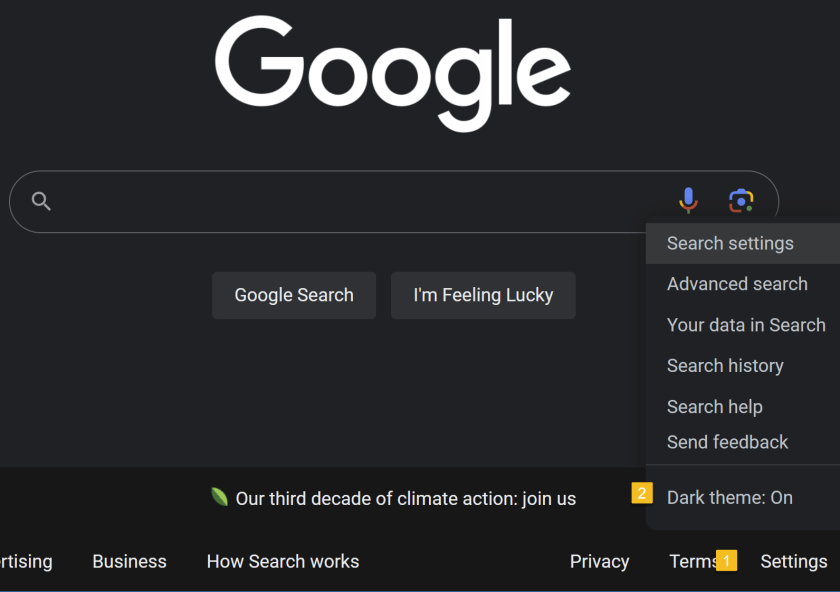Click the green leaf climate icon
The width and height of the screenshot is (840, 592).
(x=222, y=498)
